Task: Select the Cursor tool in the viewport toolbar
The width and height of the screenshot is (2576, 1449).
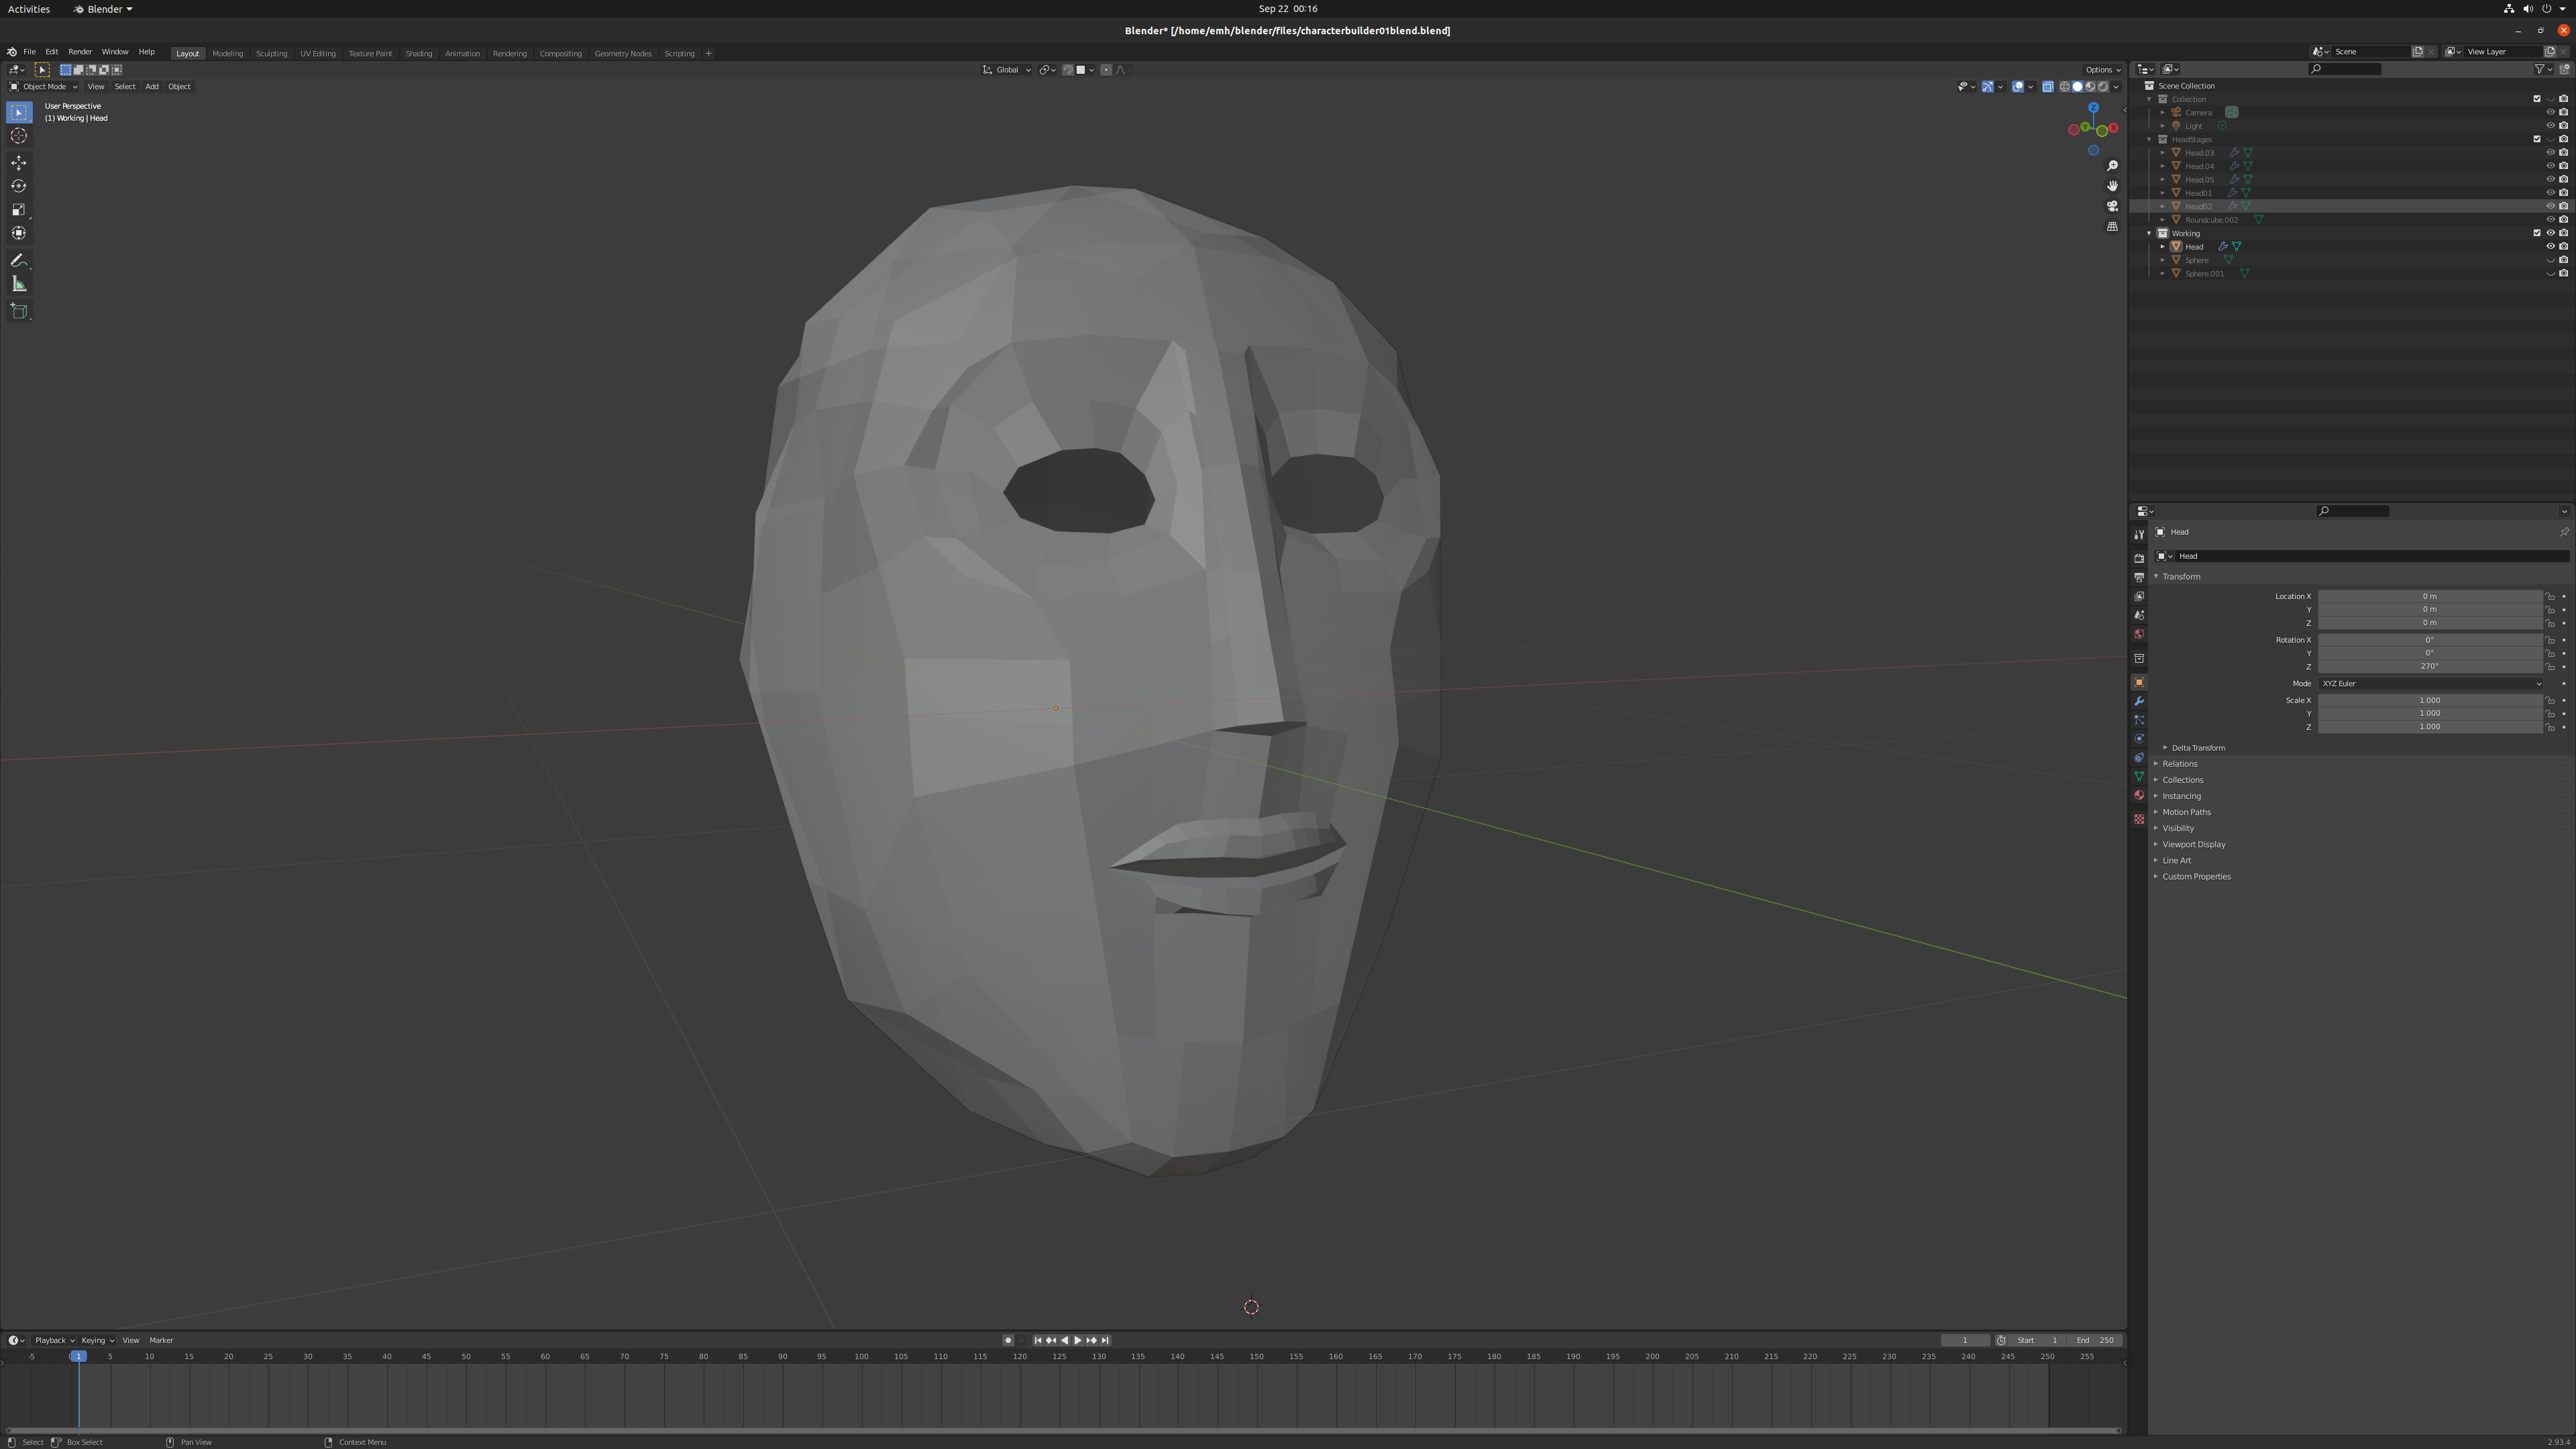Action: click(x=19, y=136)
